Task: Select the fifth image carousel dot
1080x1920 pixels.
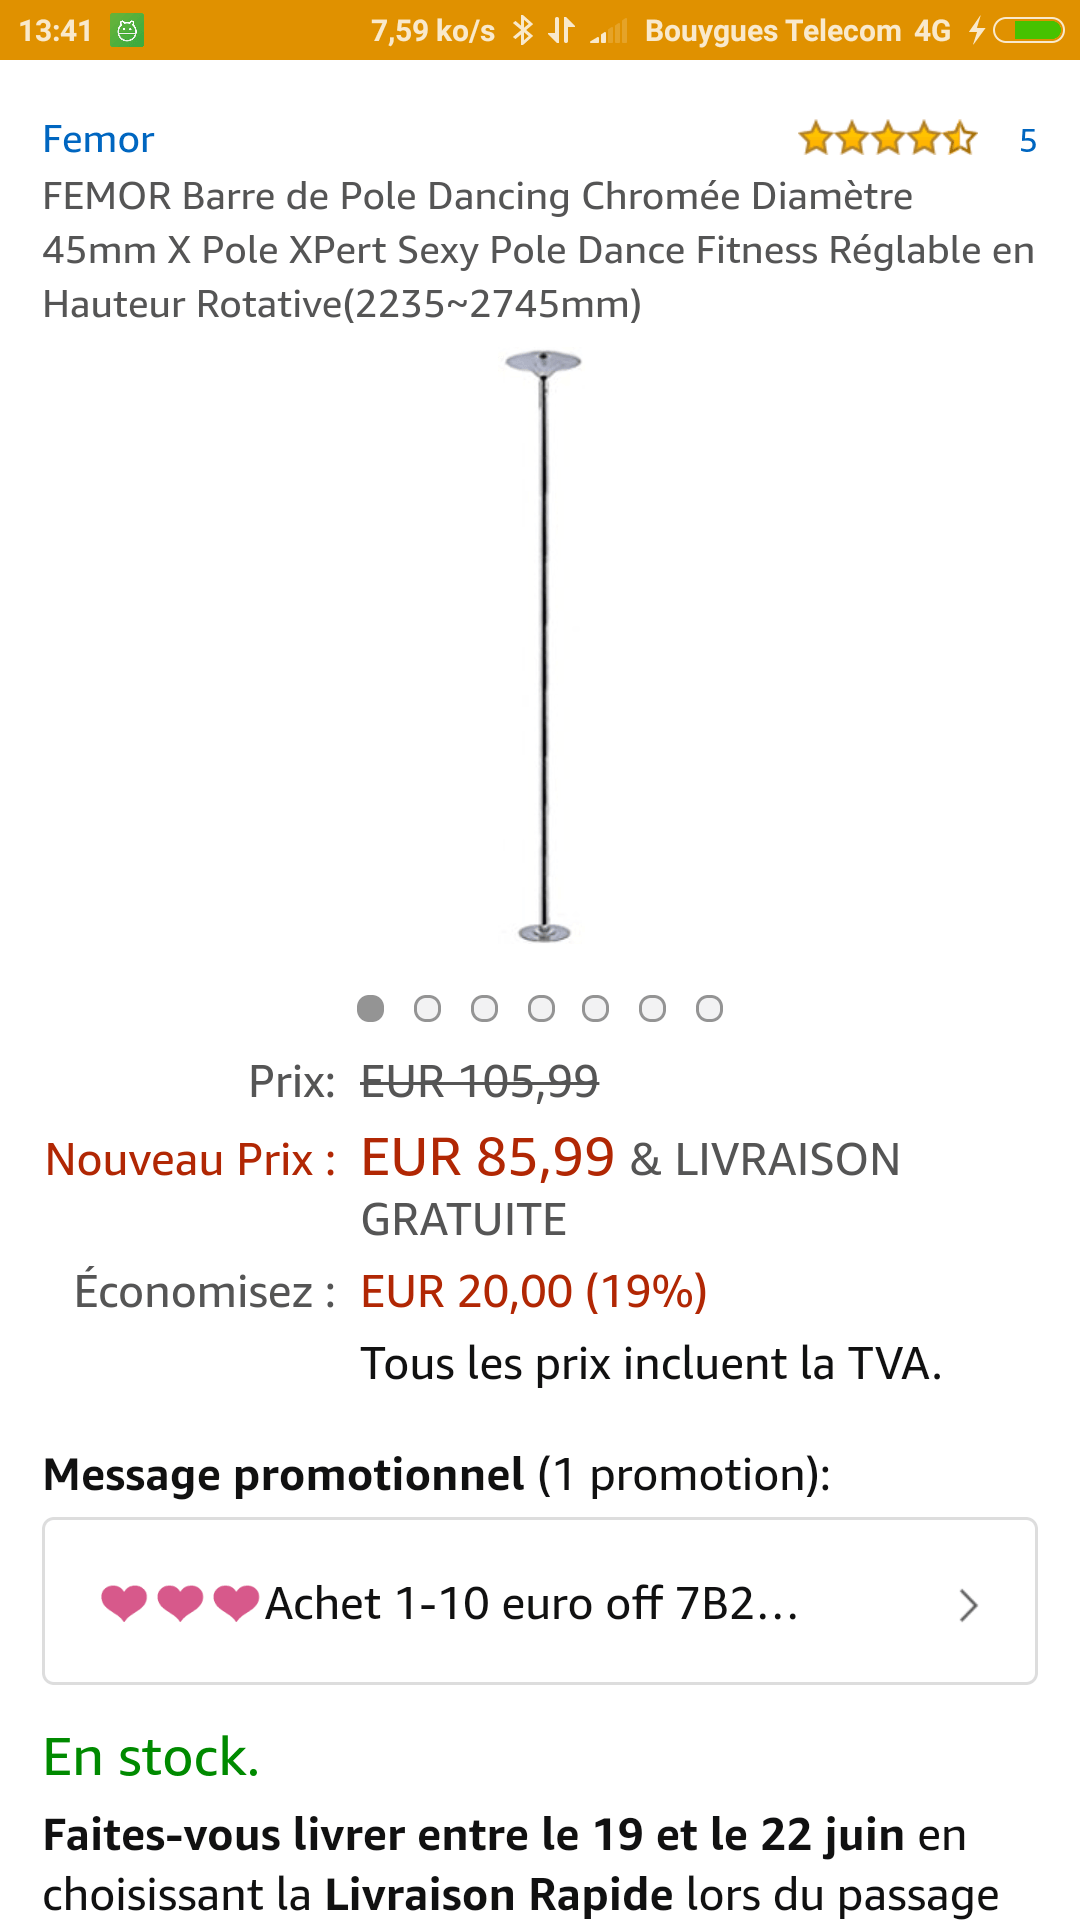Action: click(596, 1008)
